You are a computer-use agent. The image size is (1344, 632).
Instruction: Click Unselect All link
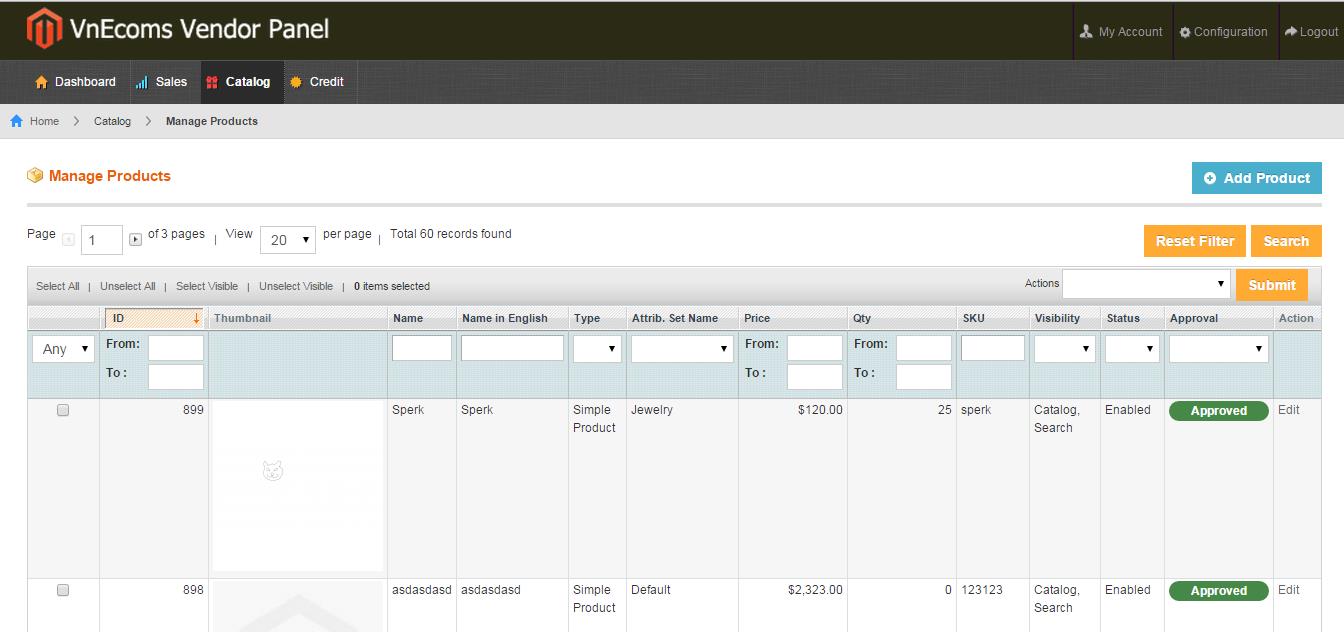(x=128, y=286)
